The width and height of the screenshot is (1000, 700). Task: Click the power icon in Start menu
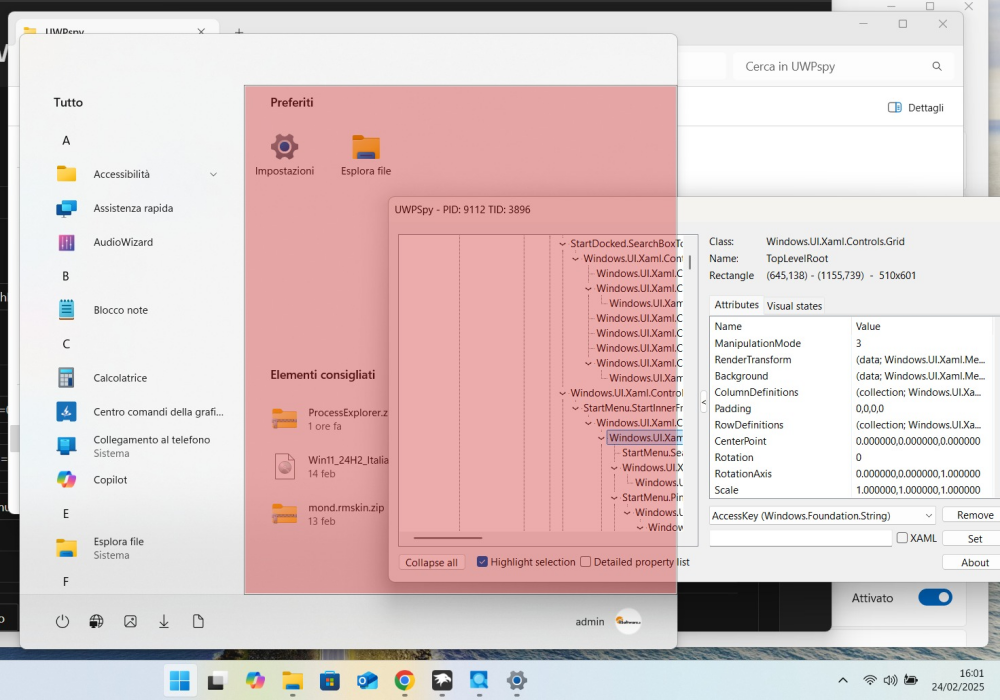click(62, 621)
